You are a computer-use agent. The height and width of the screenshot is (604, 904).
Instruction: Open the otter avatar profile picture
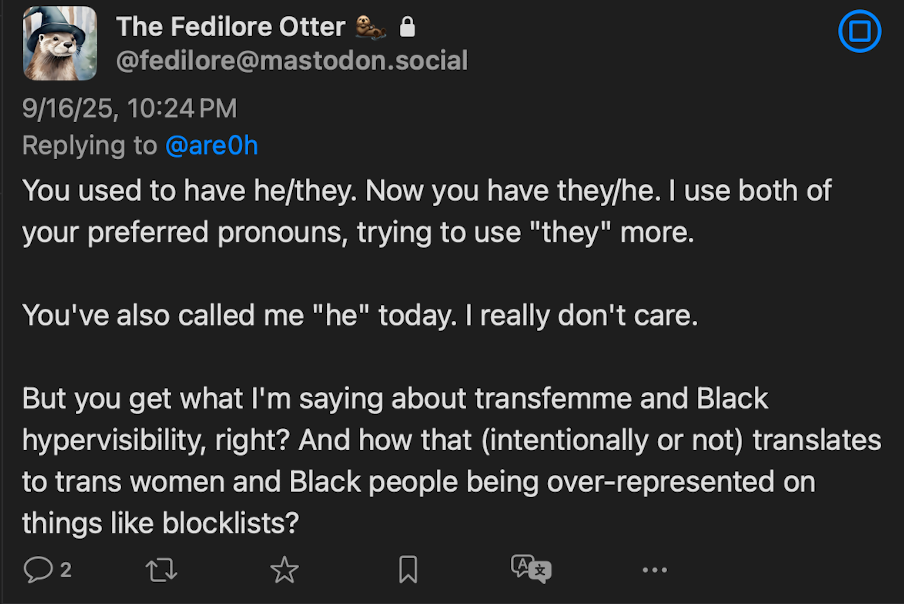[60, 44]
